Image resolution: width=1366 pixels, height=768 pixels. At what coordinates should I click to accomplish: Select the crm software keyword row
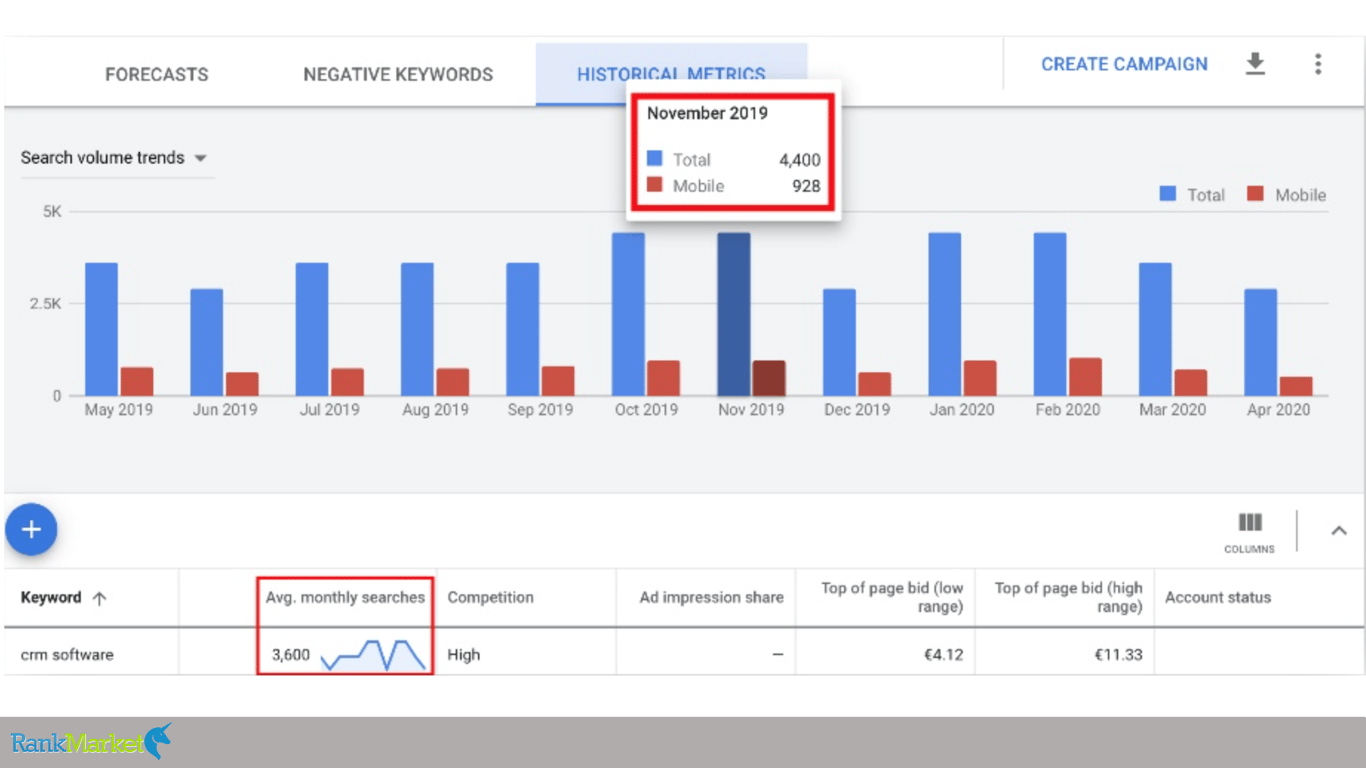tap(683, 655)
